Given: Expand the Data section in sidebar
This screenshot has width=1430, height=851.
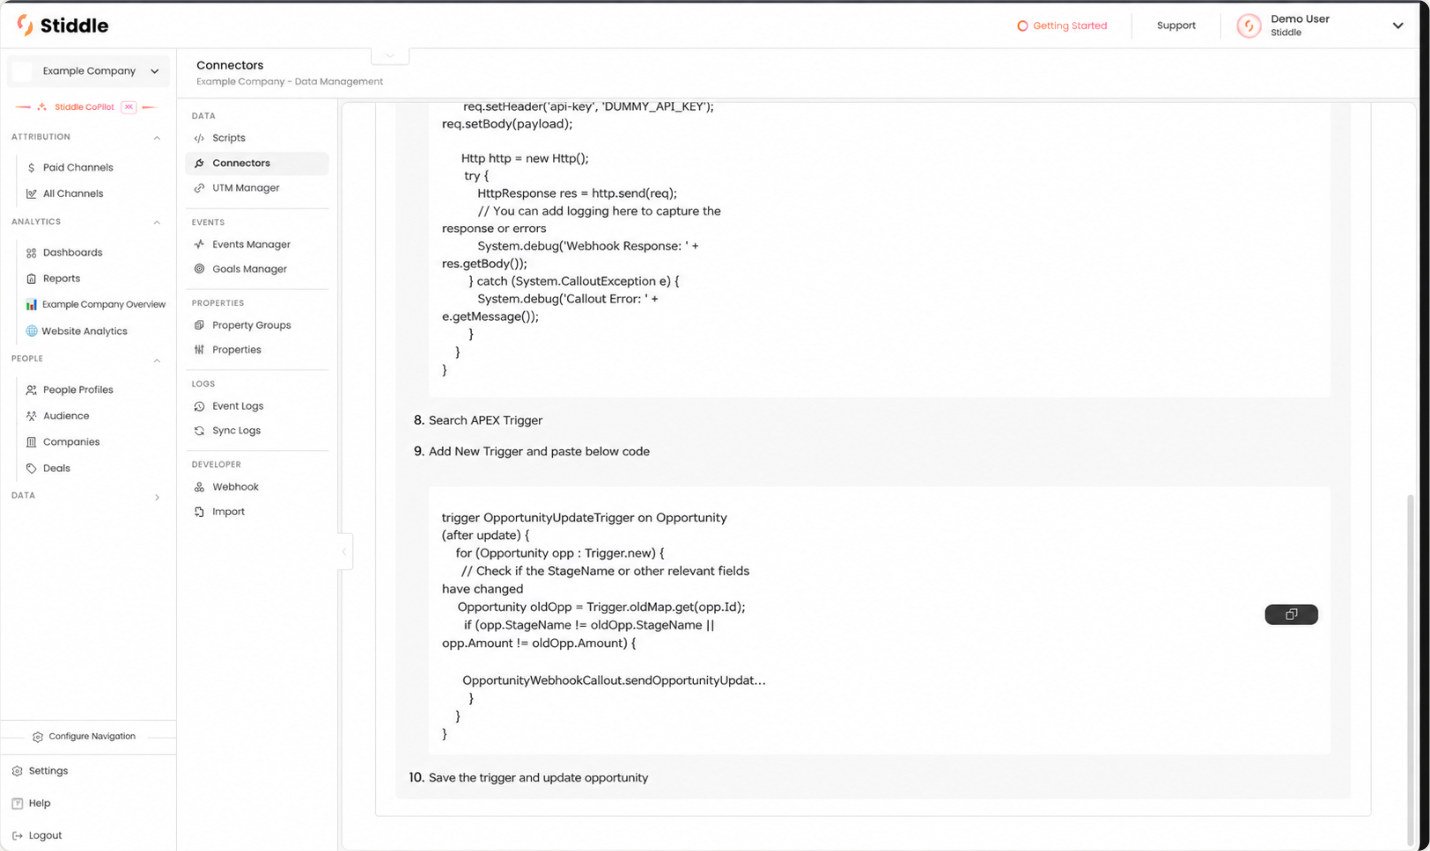Looking at the screenshot, I should click(x=157, y=497).
